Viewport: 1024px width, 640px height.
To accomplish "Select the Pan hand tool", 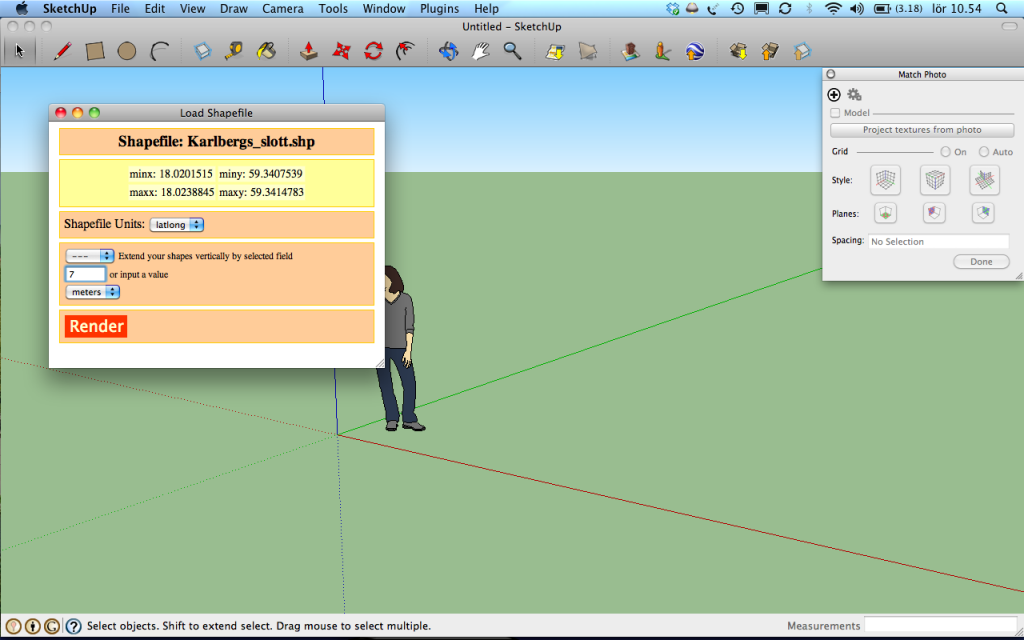I will [x=481, y=51].
